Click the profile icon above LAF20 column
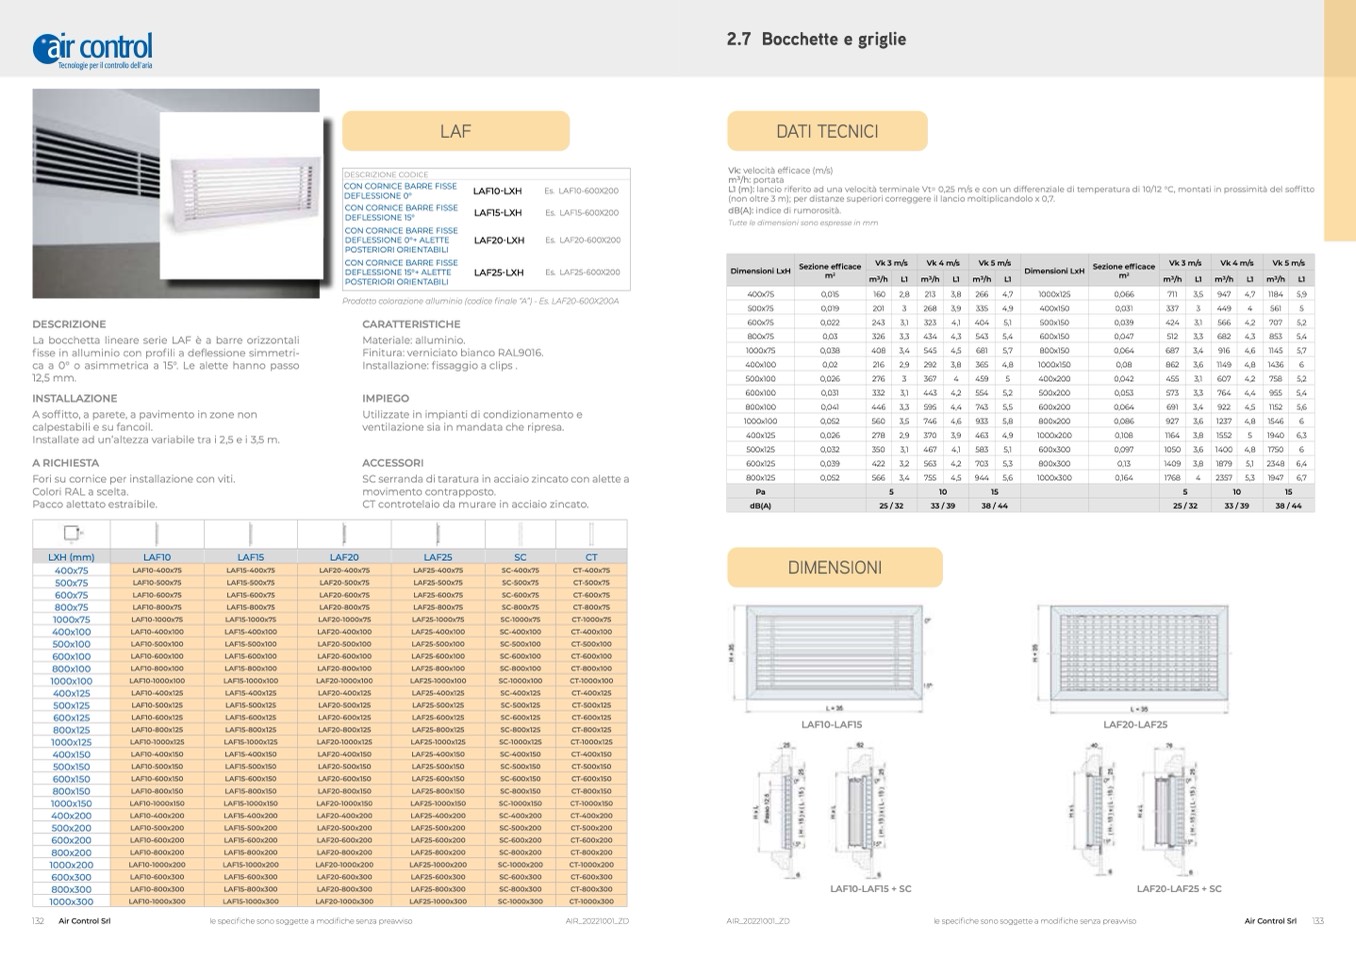The width and height of the screenshot is (1356, 959). [344, 534]
